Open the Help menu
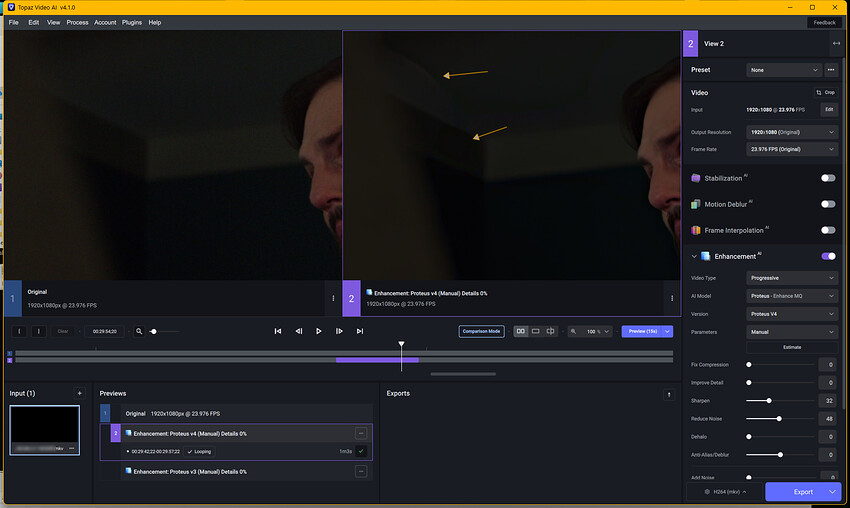The height and width of the screenshot is (508, 850). point(154,22)
